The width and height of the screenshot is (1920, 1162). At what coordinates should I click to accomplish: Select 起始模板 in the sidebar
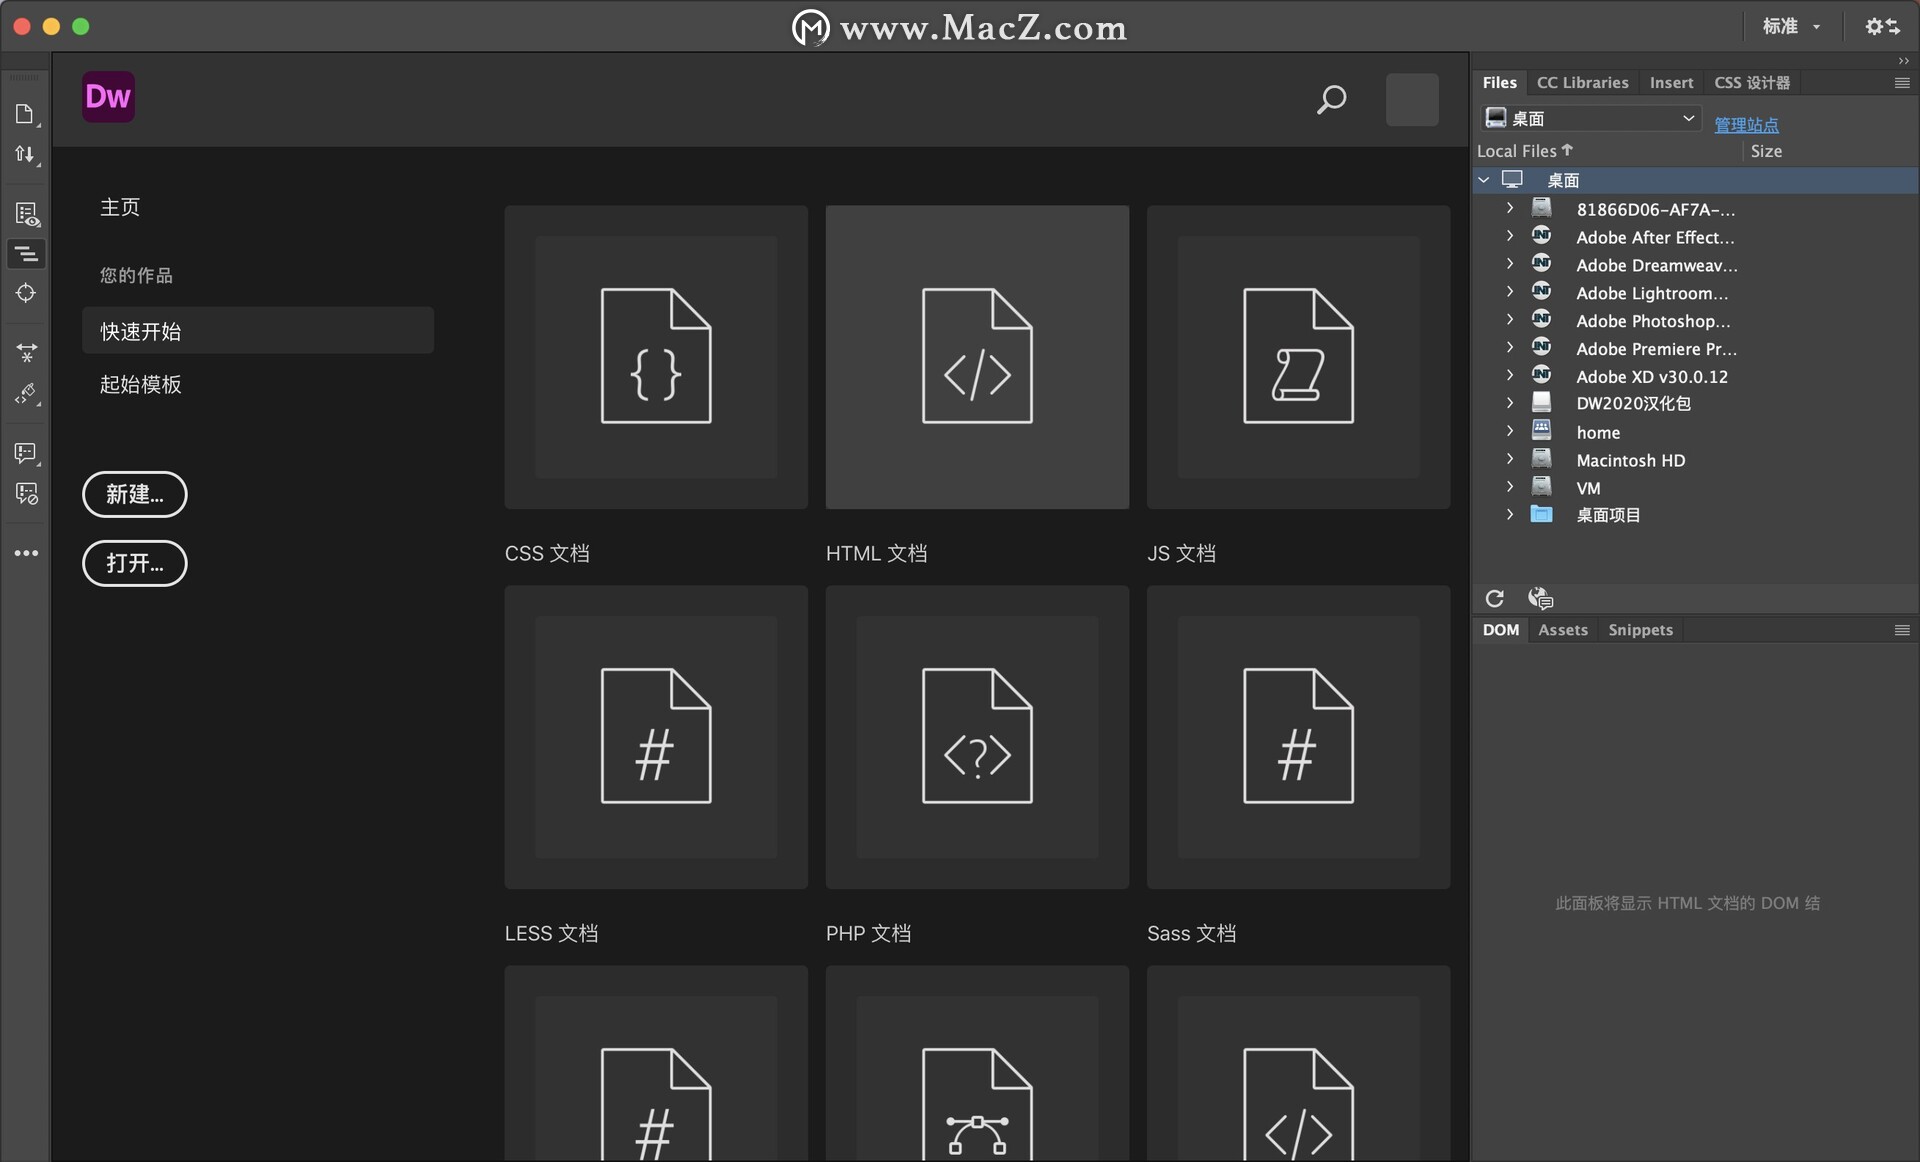coord(141,385)
